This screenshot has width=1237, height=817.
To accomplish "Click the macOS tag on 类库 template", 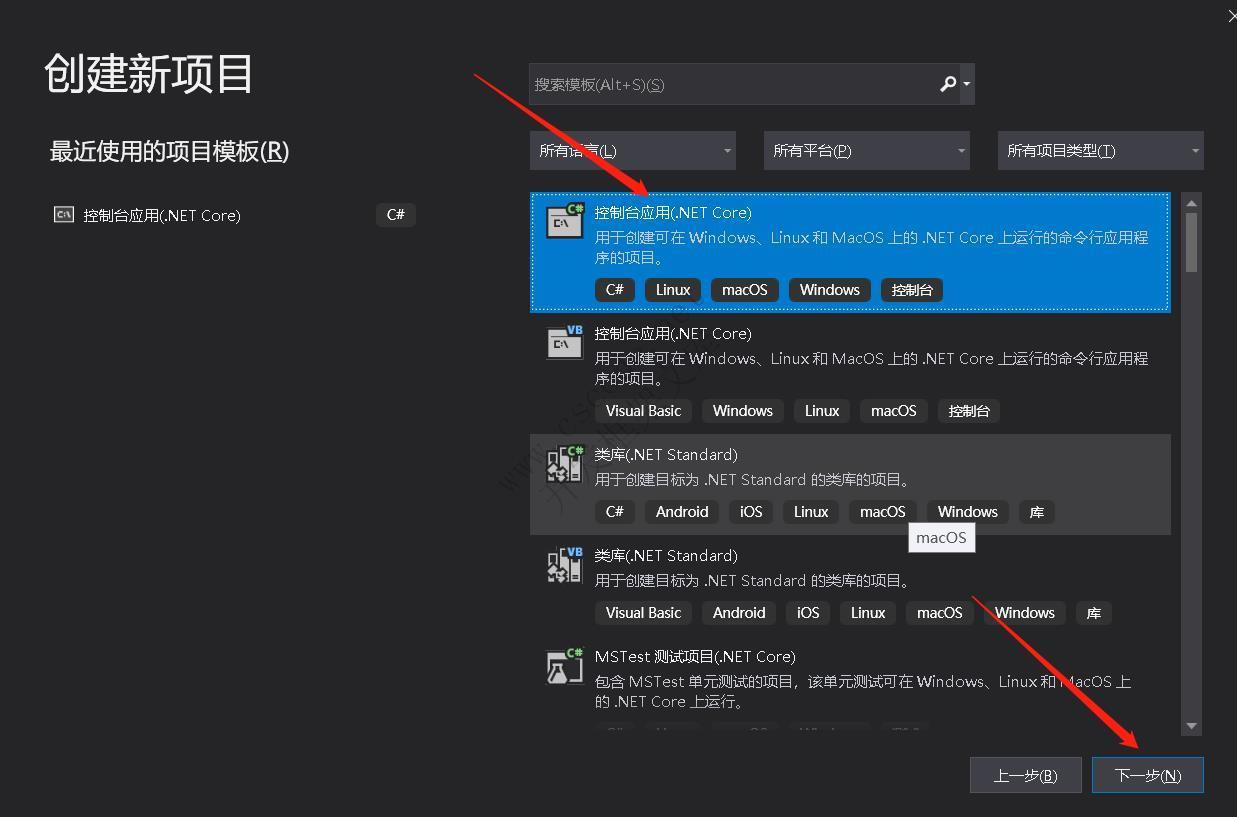I will pos(882,511).
